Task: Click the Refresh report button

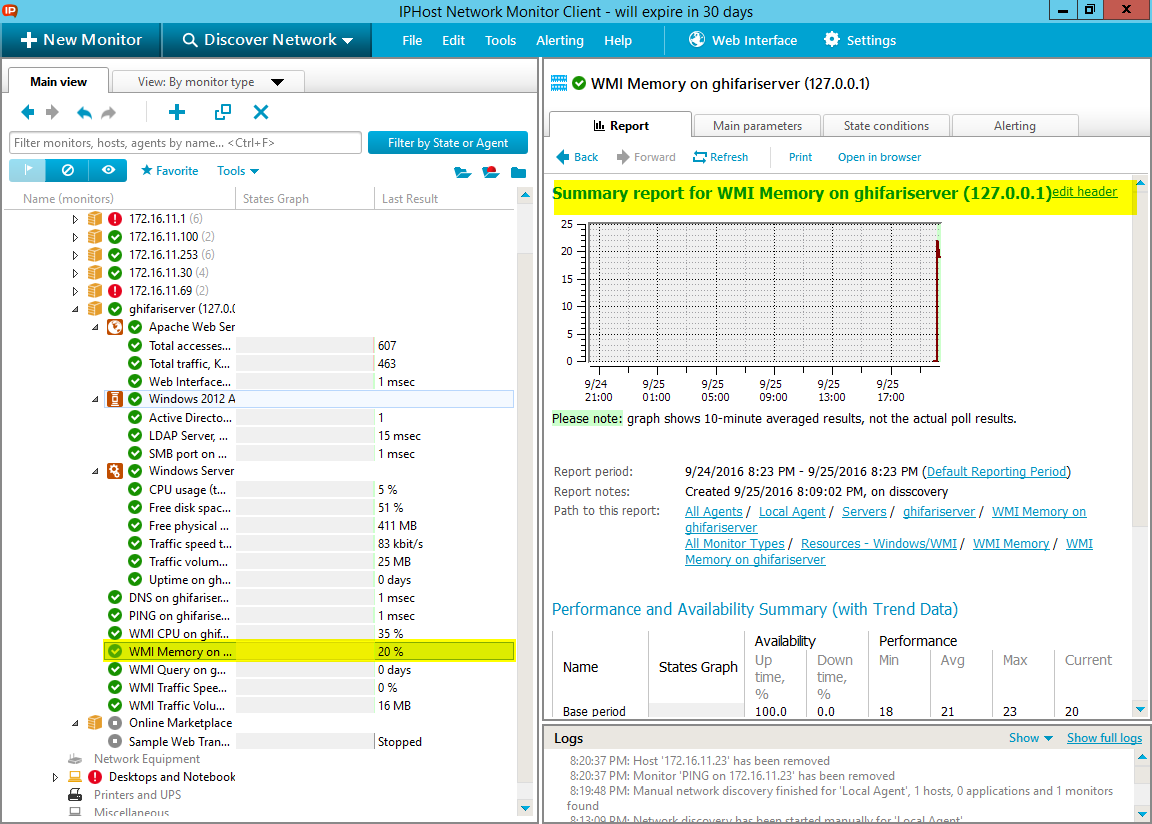Action: (720, 157)
